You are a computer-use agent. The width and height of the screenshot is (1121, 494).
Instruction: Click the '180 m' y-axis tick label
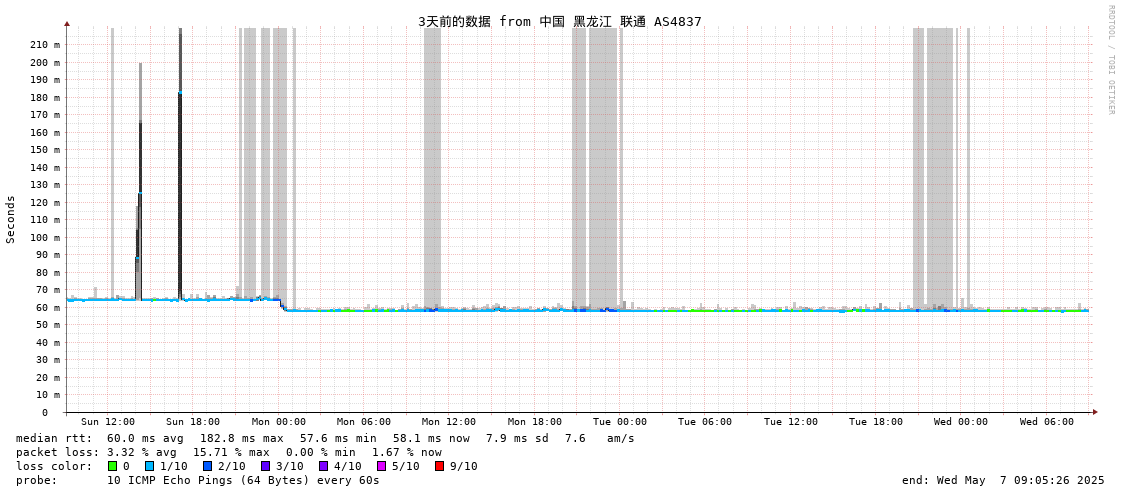click(46, 97)
